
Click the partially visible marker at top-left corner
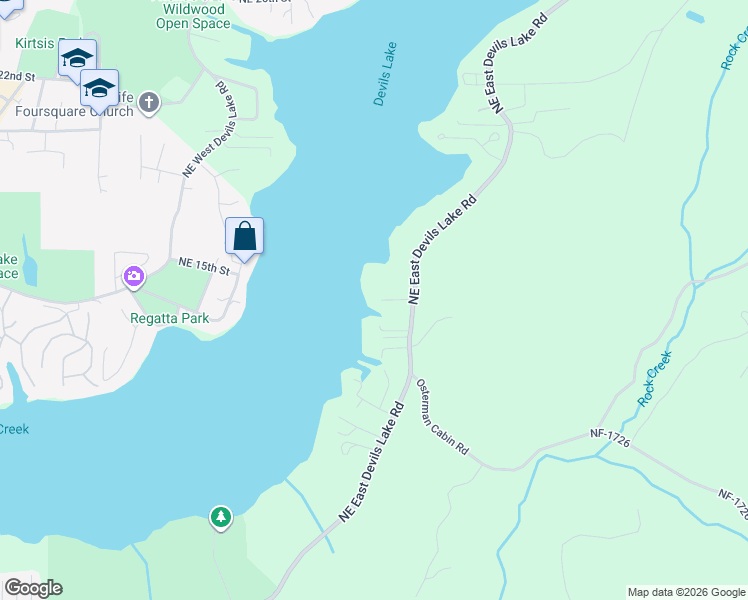click(x=10, y=9)
